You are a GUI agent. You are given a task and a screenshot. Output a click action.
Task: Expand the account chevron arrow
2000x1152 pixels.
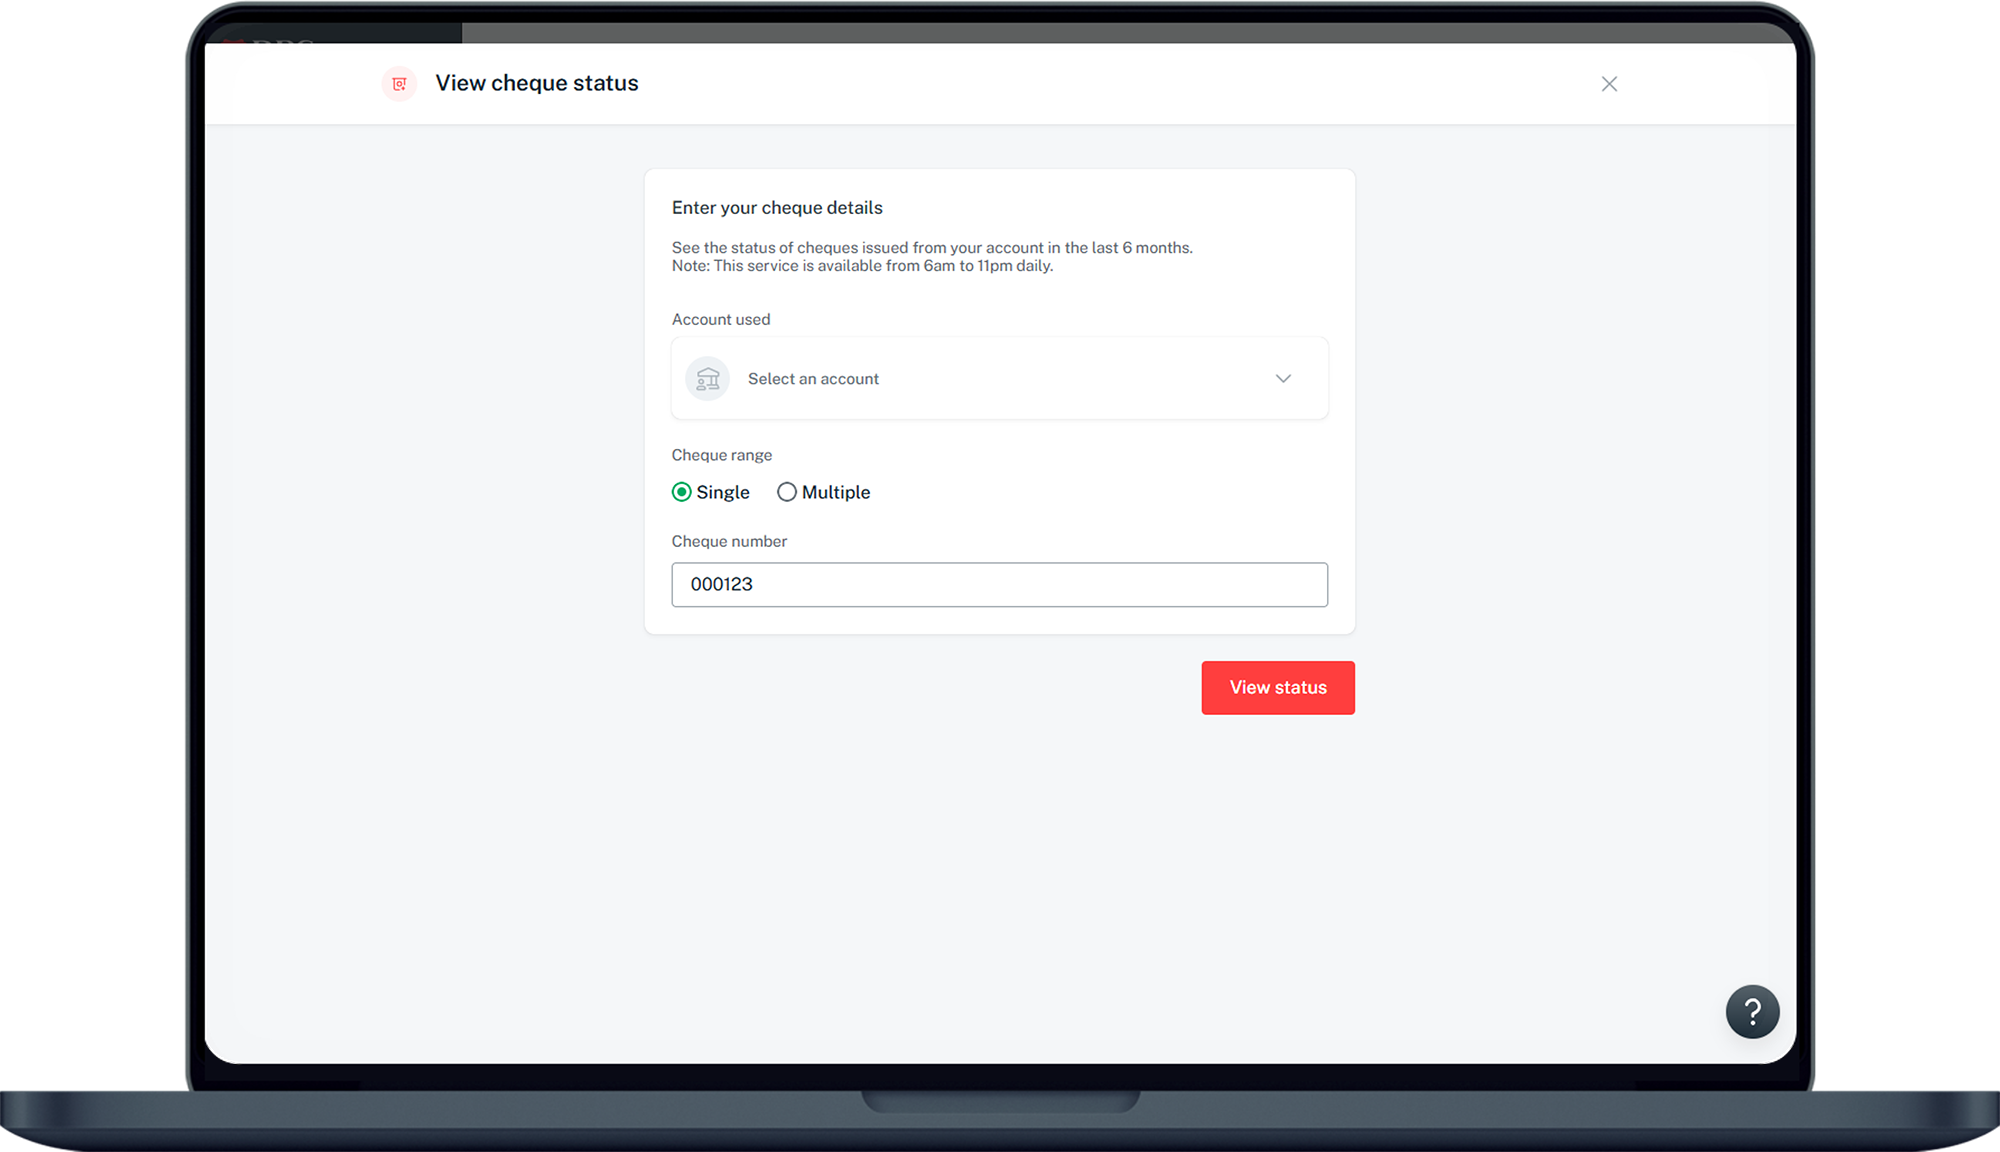point(1283,379)
